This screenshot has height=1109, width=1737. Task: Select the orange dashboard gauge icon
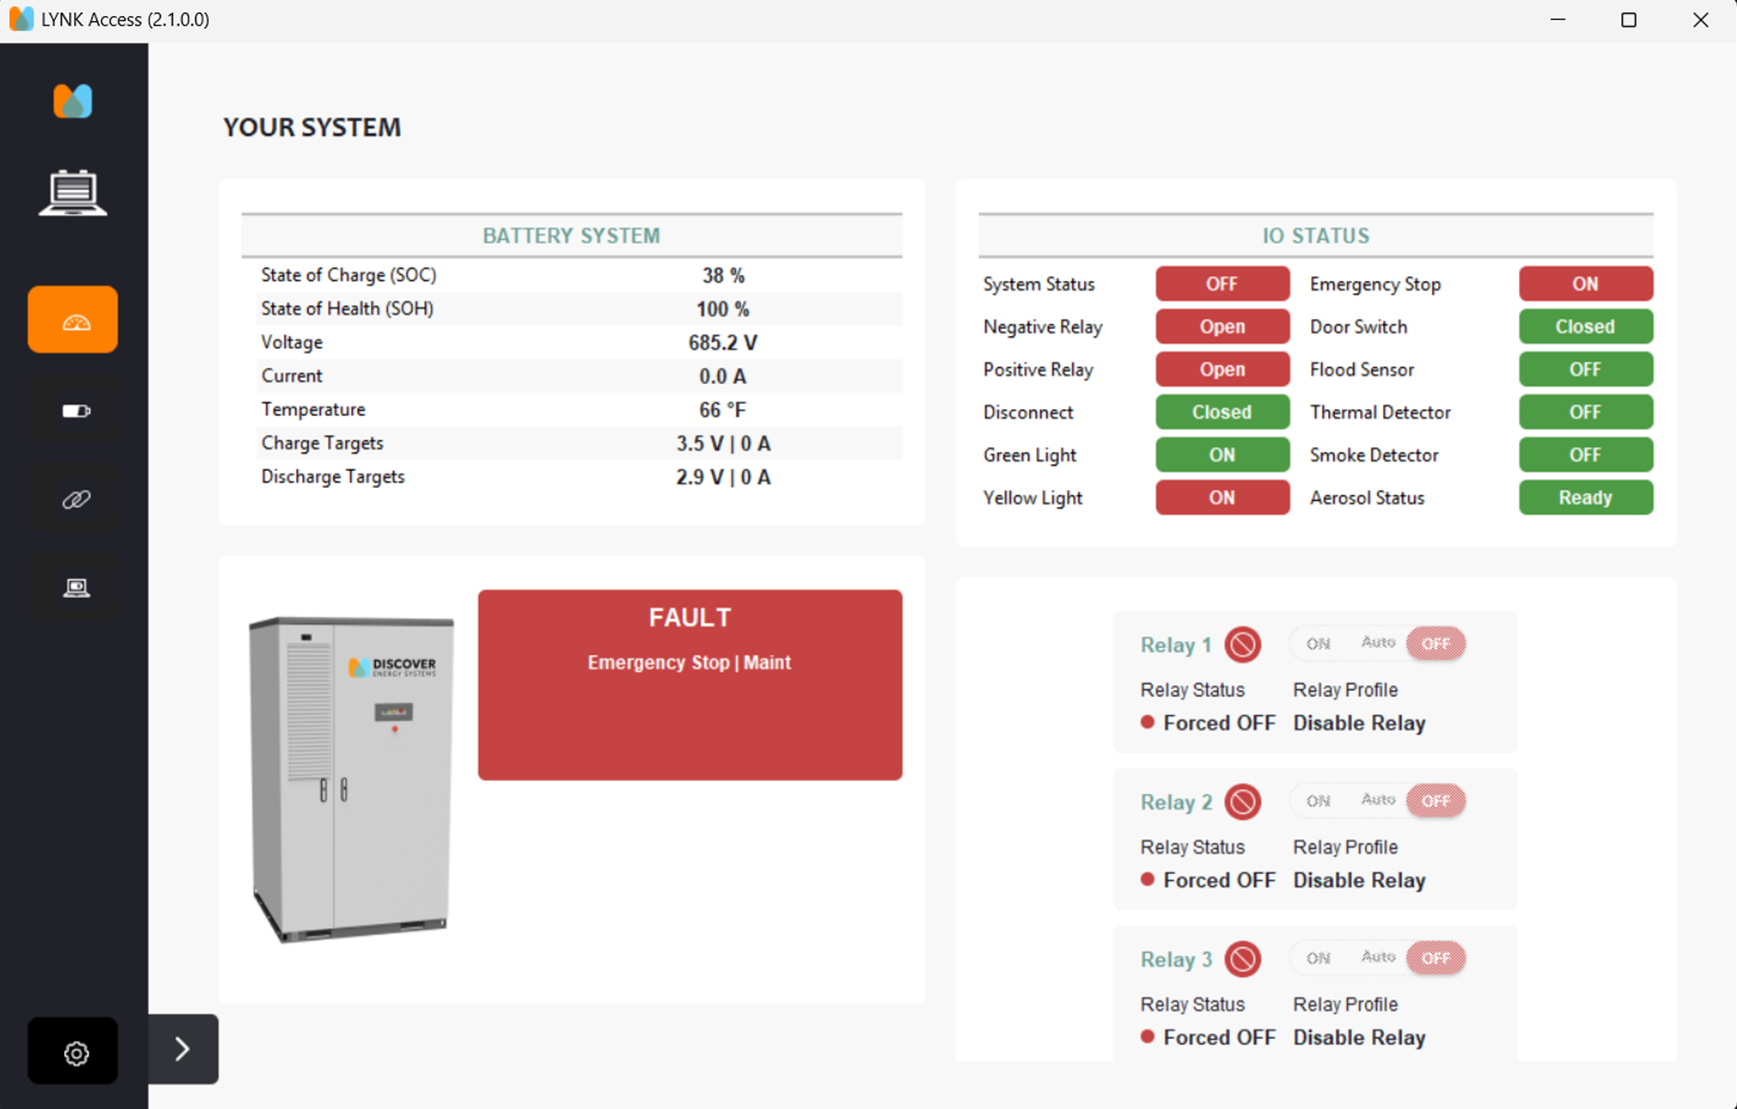coord(73,320)
